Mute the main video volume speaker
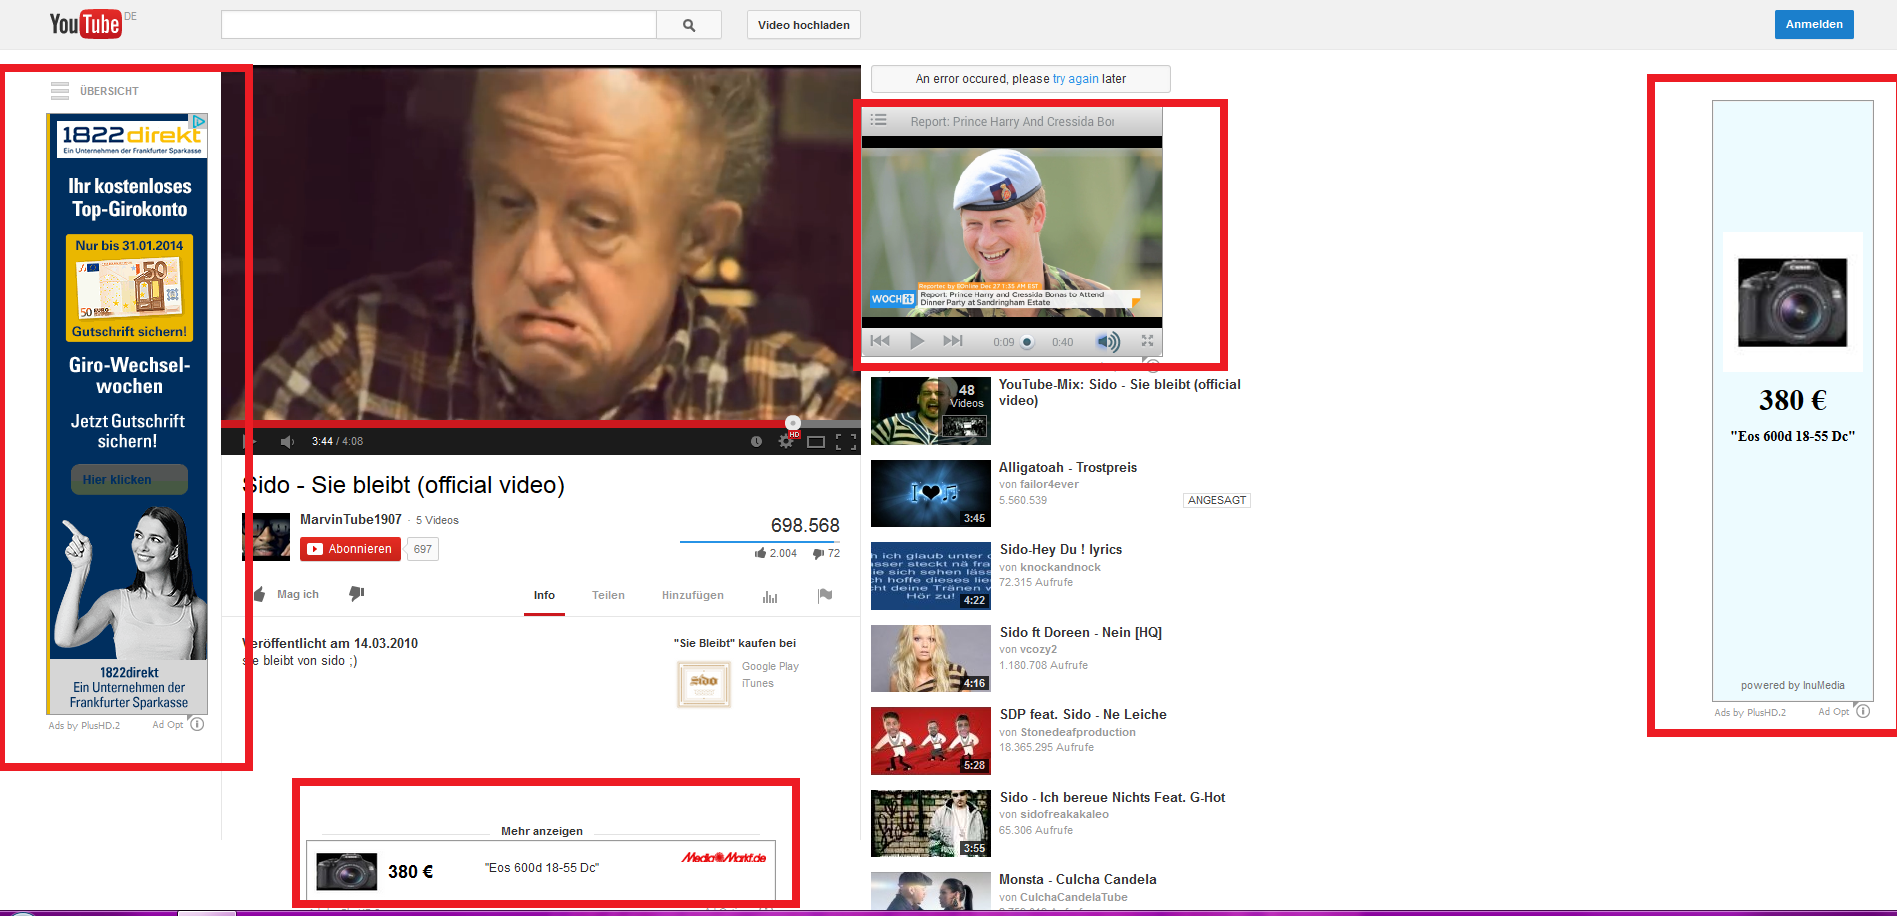The image size is (1897, 916). [288, 442]
